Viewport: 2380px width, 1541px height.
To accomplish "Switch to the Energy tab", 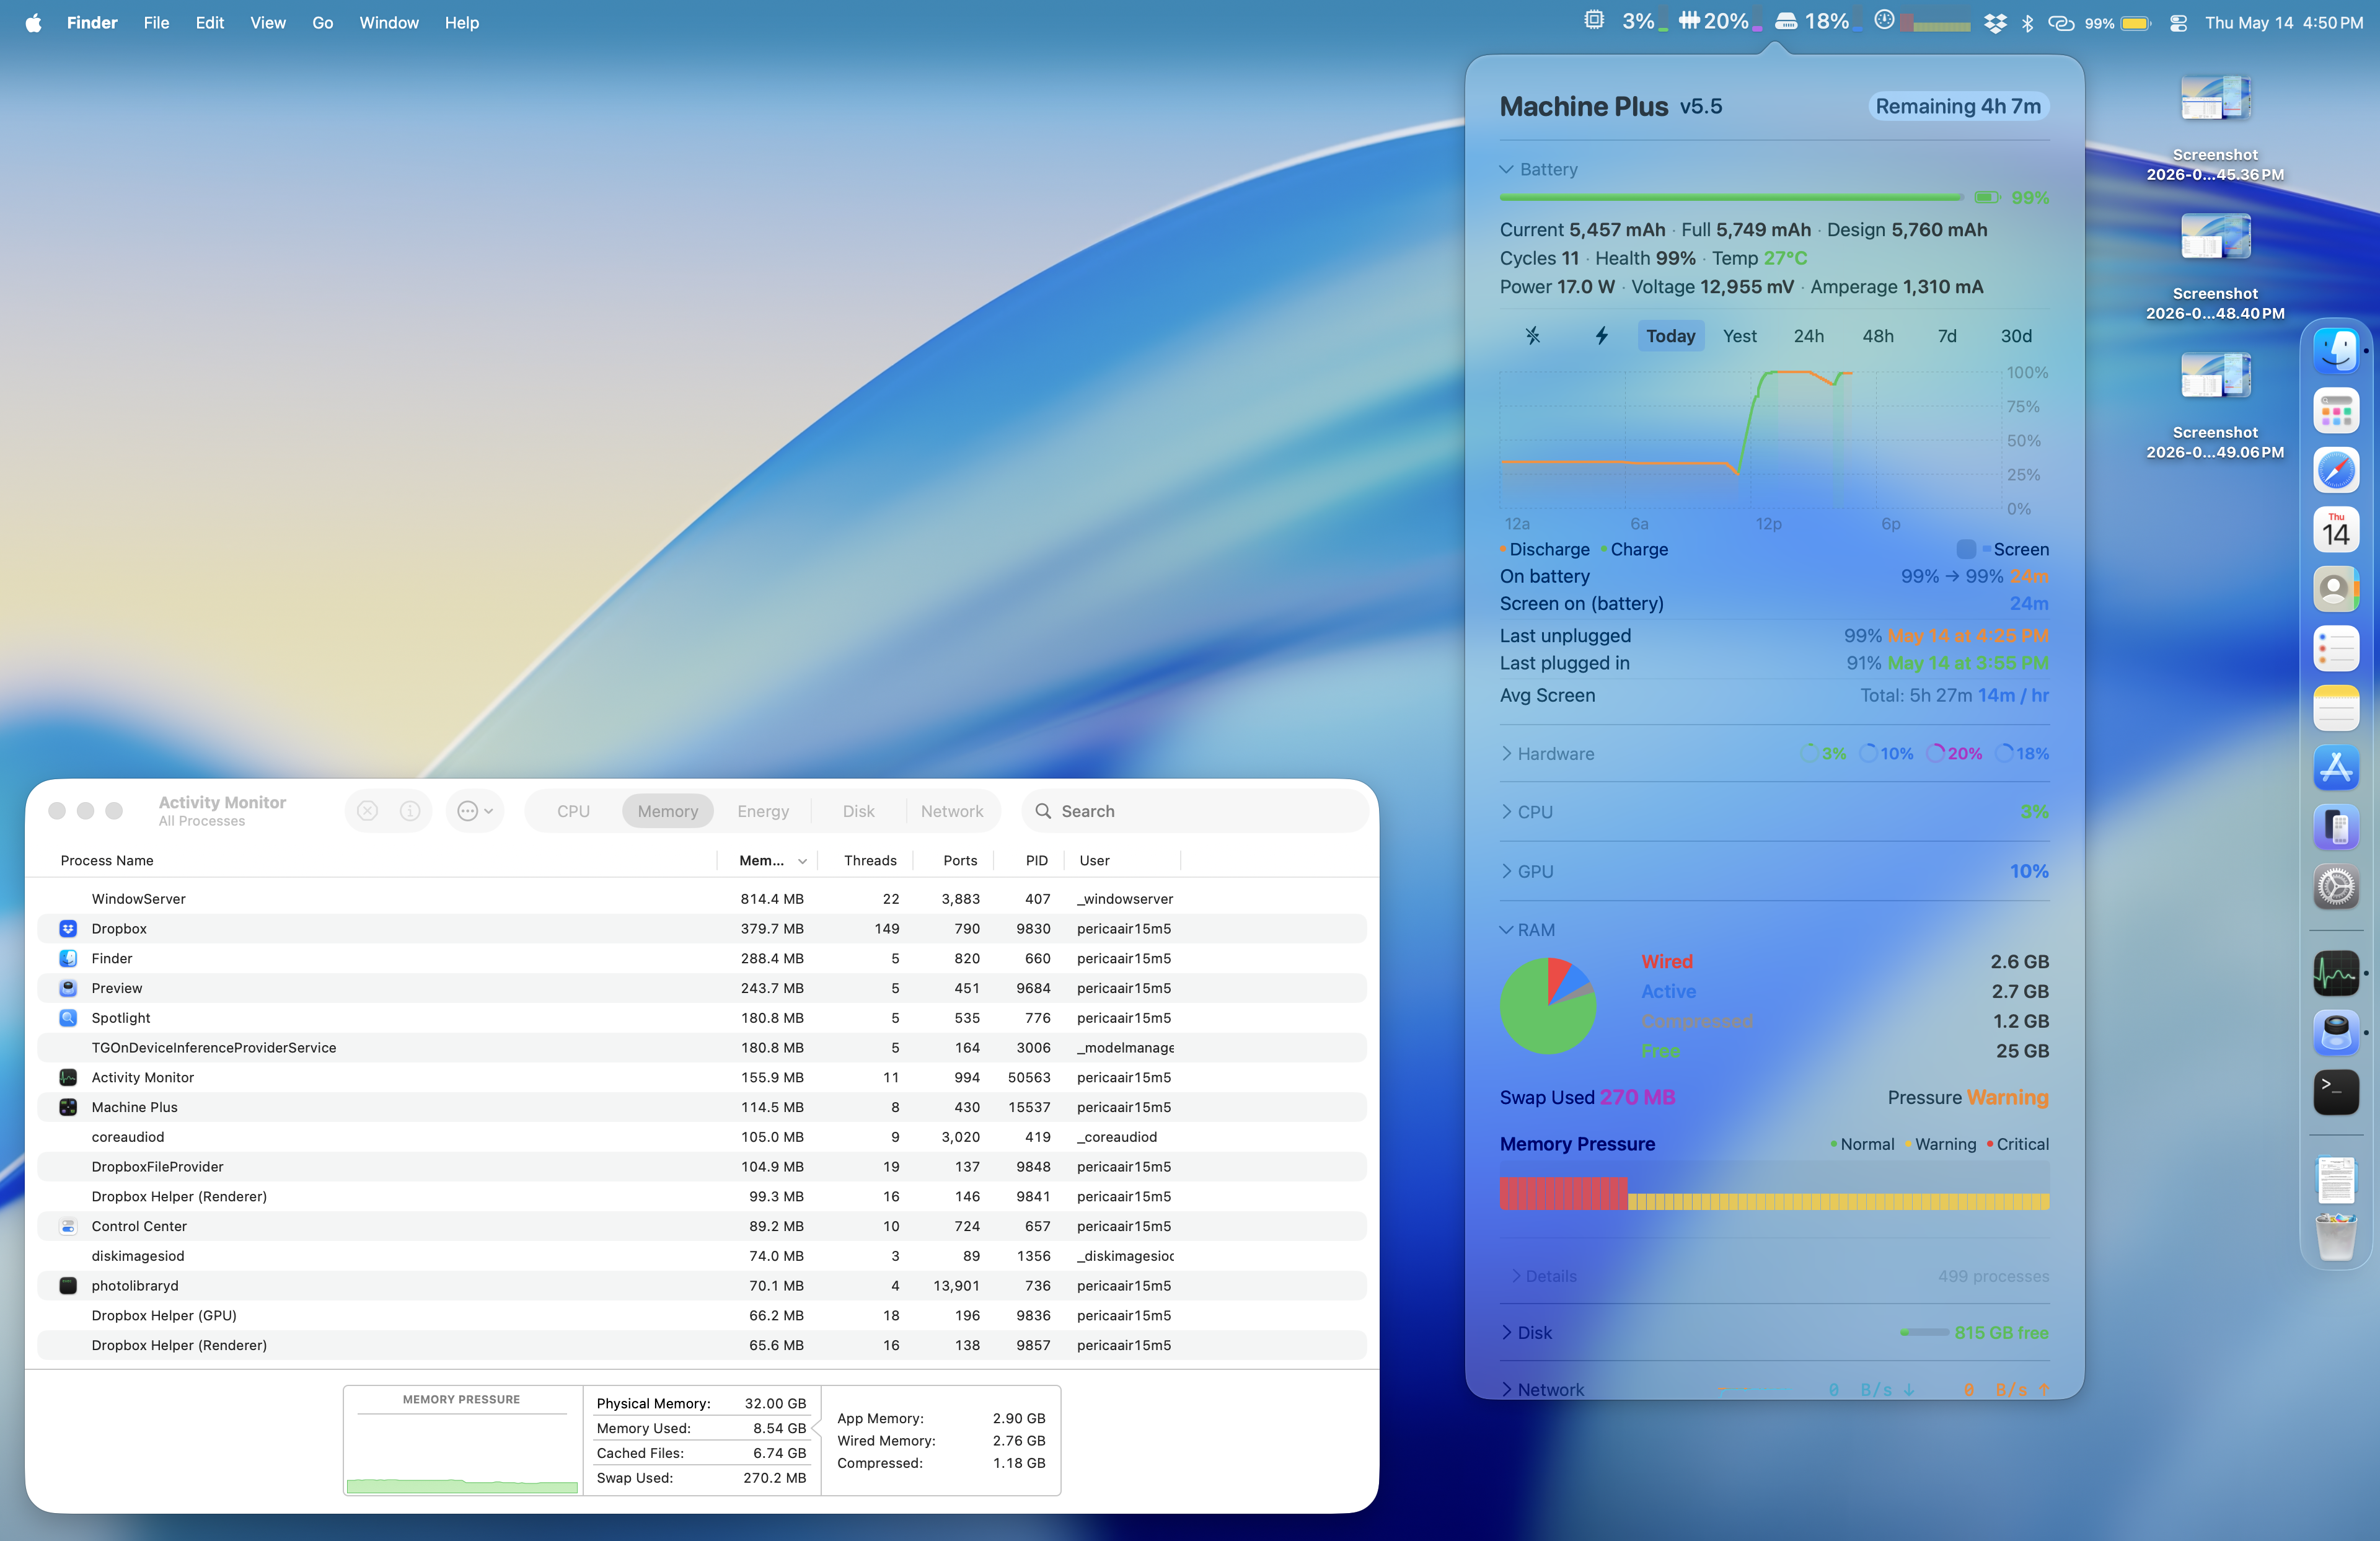I will coord(763,811).
